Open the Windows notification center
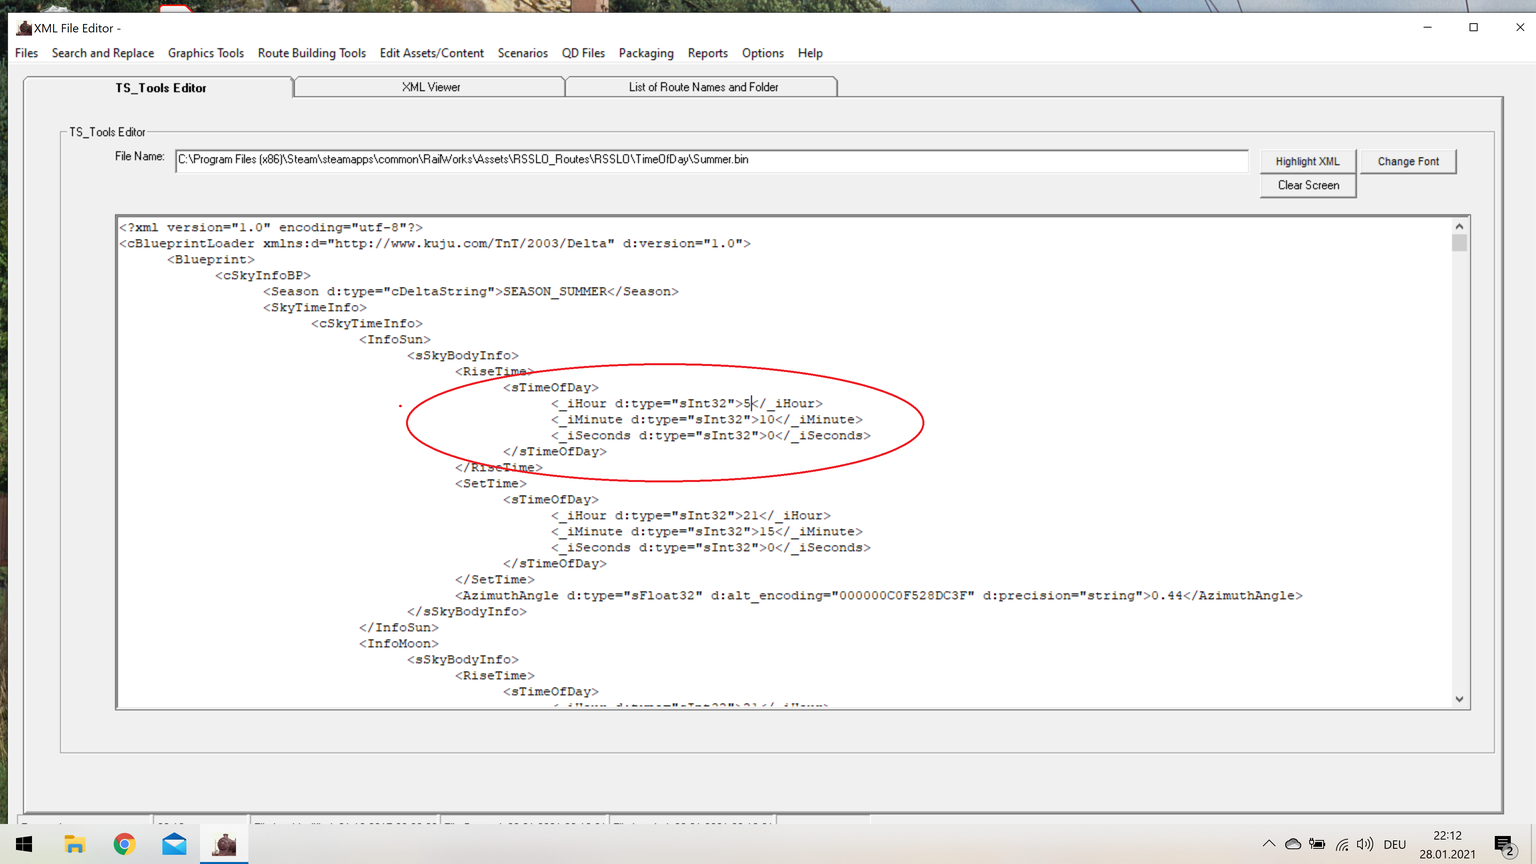 click(1505, 845)
